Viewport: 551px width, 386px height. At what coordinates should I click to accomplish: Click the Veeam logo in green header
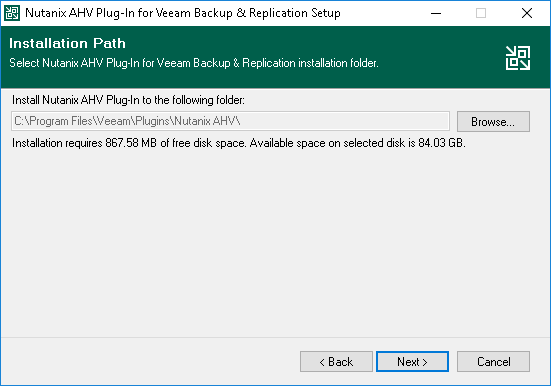(x=518, y=58)
